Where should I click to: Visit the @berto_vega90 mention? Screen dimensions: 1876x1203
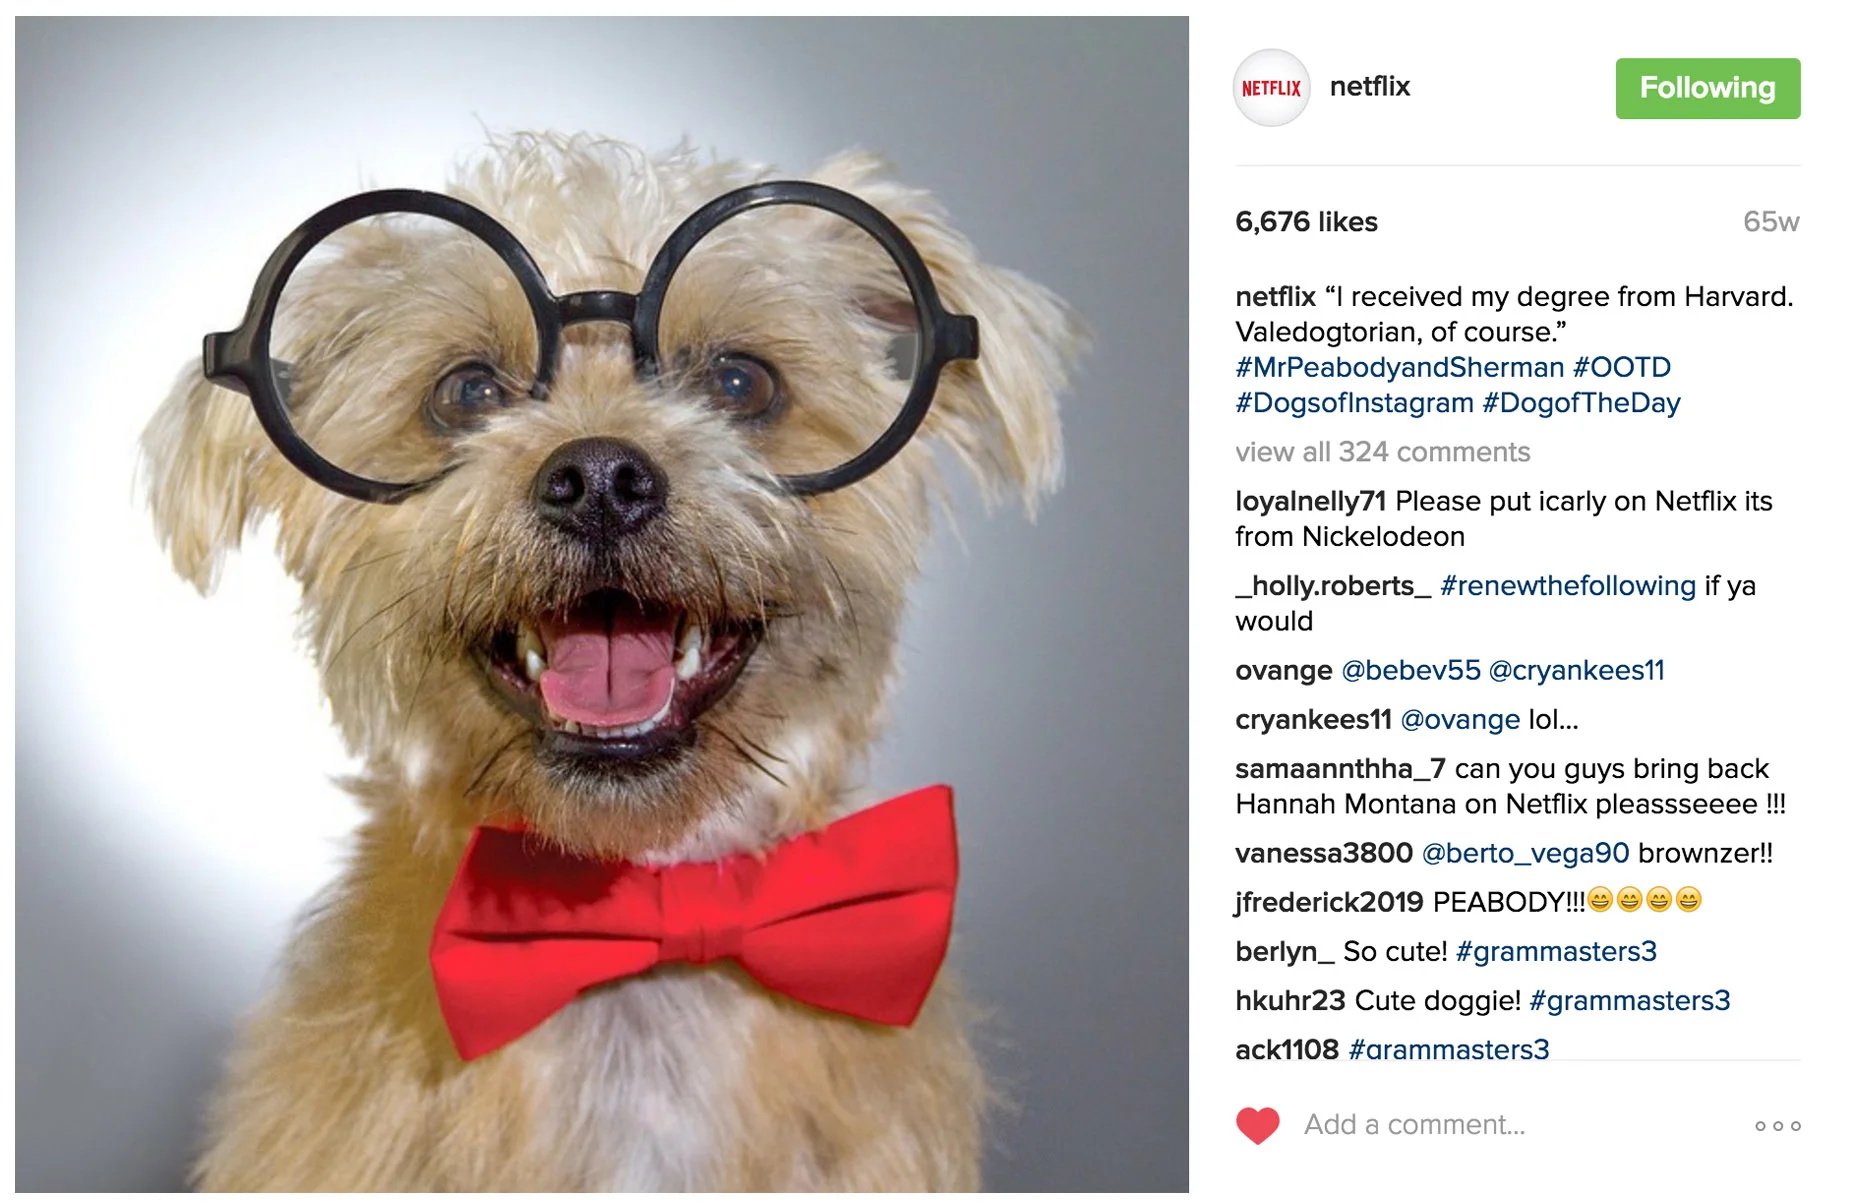[1525, 853]
